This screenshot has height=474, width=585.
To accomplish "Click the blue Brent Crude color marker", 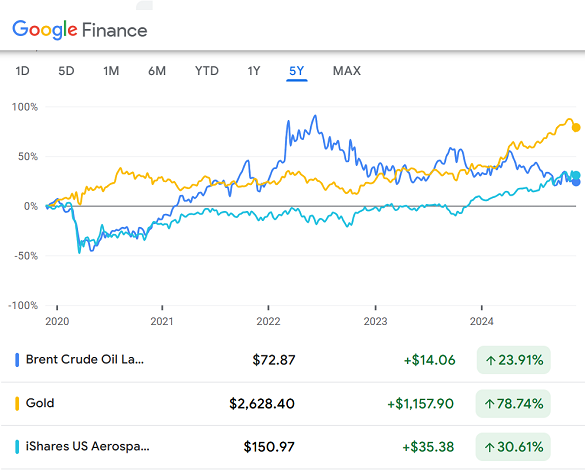I will point(17,360).
